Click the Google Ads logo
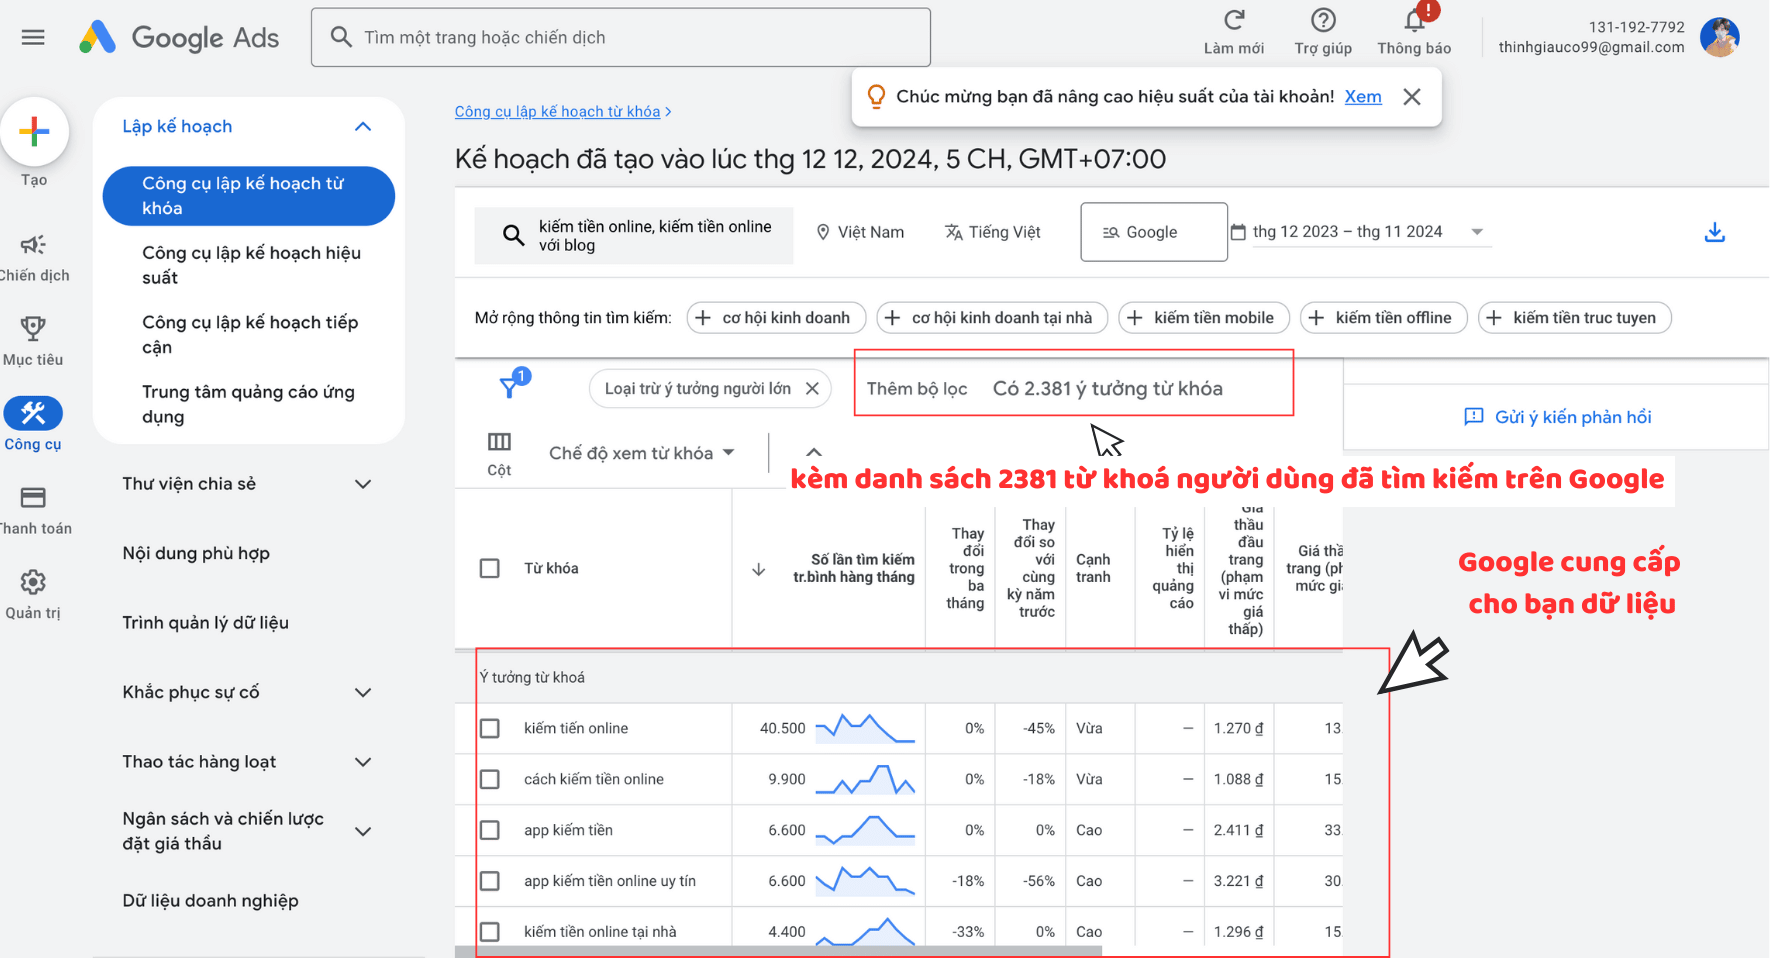This screenshot has height=958, width=1770. pyautogui.click(x=179, y=37)
